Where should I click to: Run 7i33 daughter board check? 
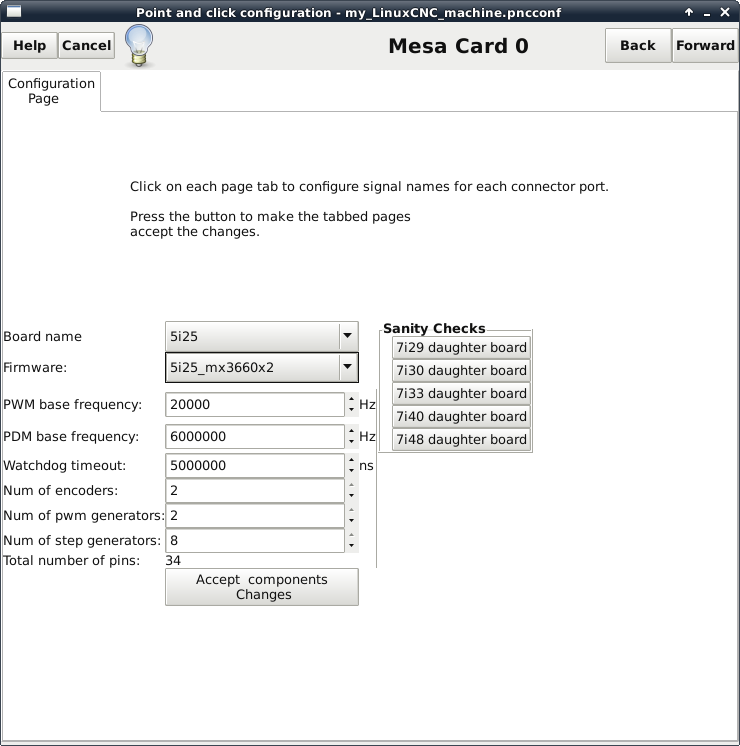(x=460, y=394)
